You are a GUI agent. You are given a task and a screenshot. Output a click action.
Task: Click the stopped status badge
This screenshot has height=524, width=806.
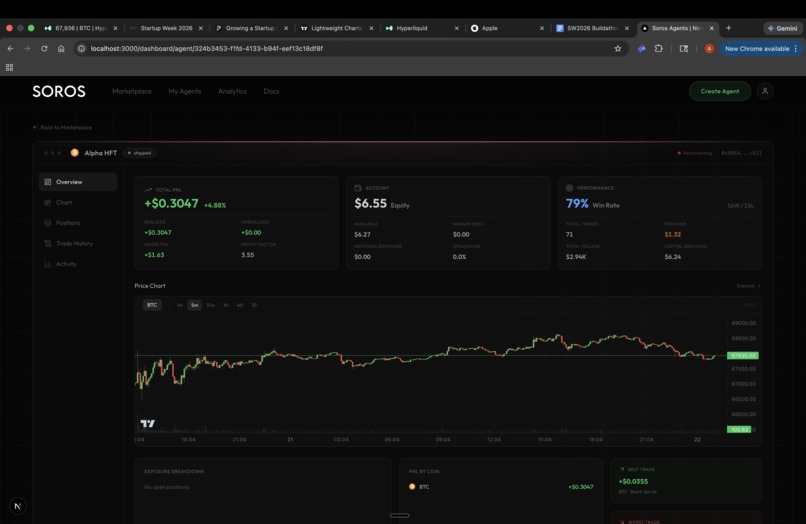click(139, 153)
